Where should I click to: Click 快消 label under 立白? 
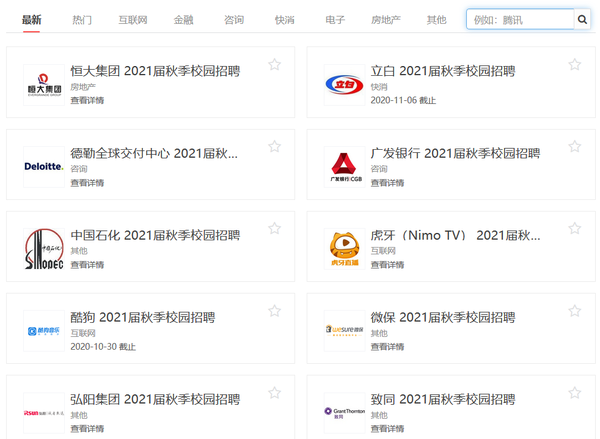(379, 87)
